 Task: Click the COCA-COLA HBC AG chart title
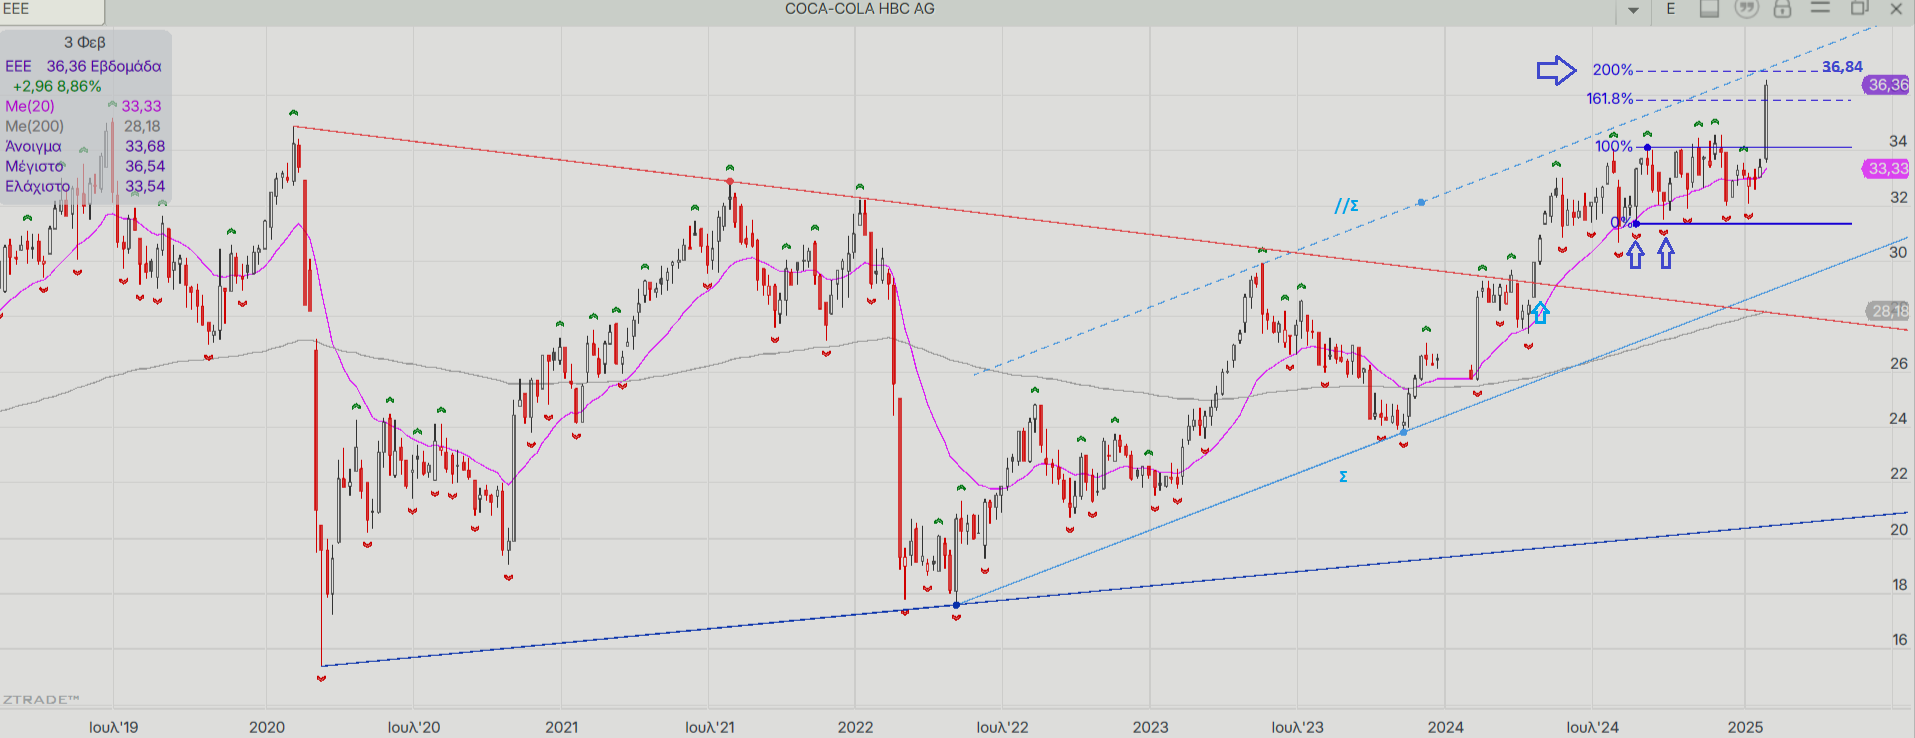click(859, 9)
